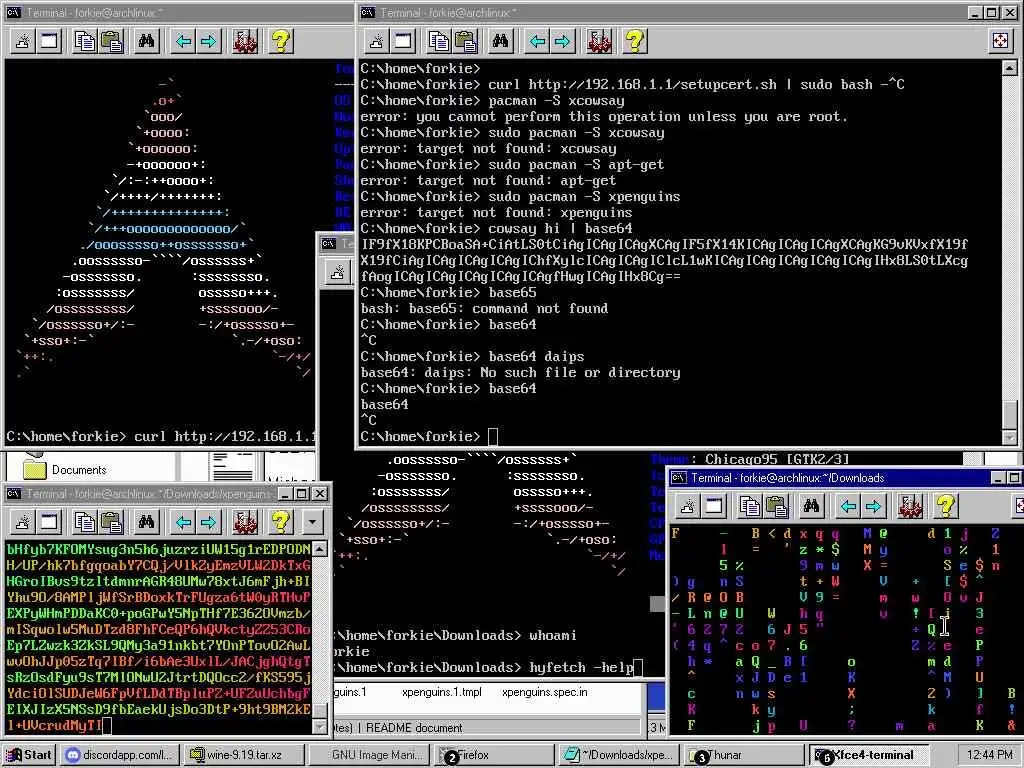Open preferences in the Downloads terminal toolbar
Screen dimensions: 1024x768
tap(910, 505)
